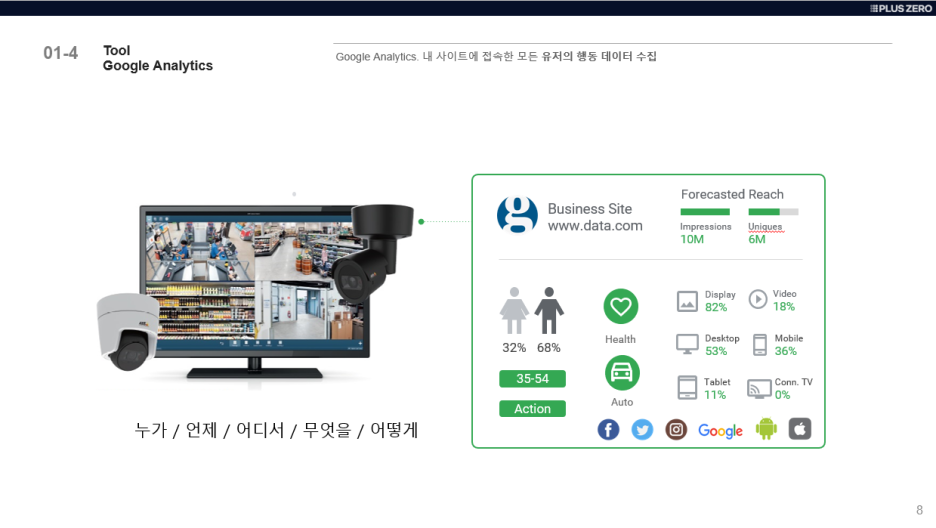Click the Impressions label

706,227
